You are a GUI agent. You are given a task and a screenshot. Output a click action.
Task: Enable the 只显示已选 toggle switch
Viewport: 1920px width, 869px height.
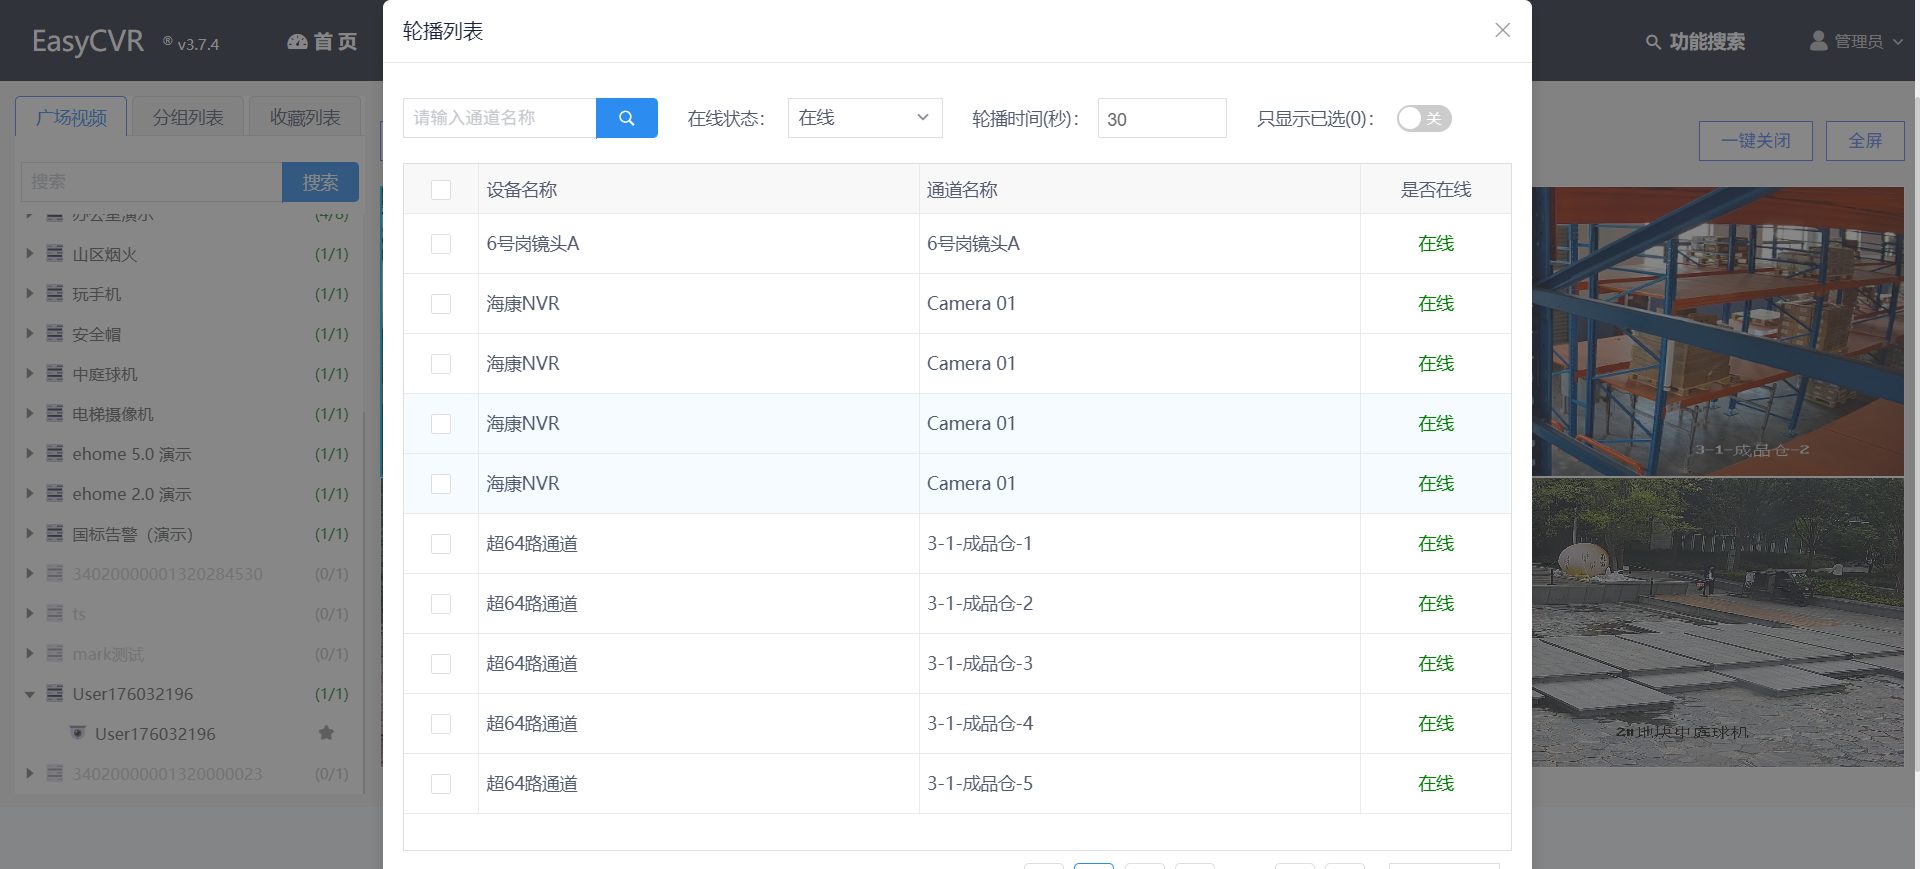[x=1423, y=119]
